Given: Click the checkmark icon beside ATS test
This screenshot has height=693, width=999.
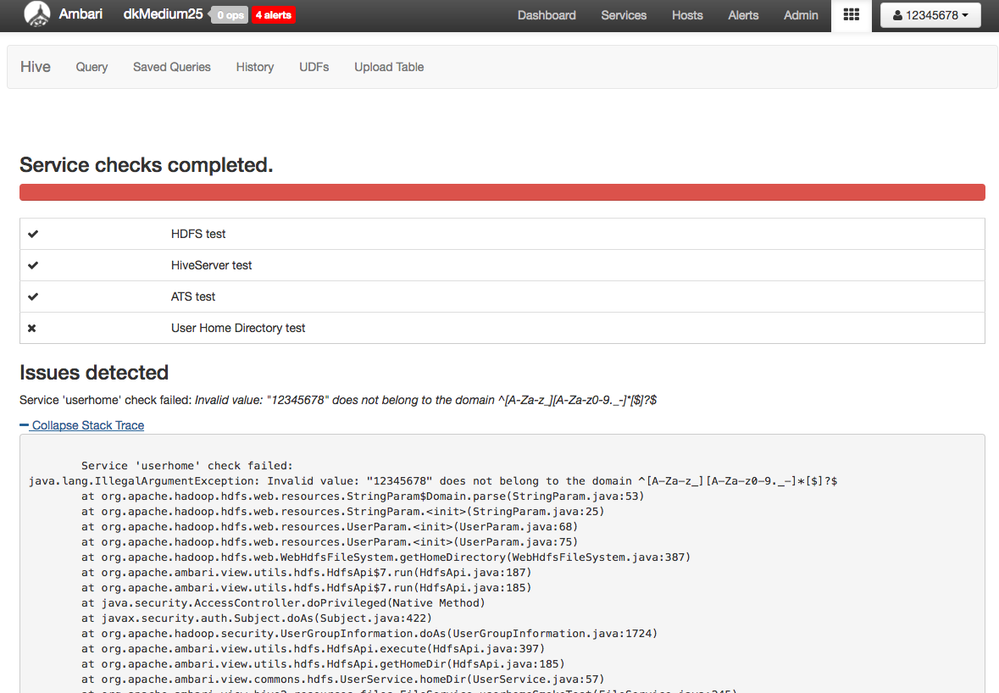Looking at the screenshot, I should (33, 296).
